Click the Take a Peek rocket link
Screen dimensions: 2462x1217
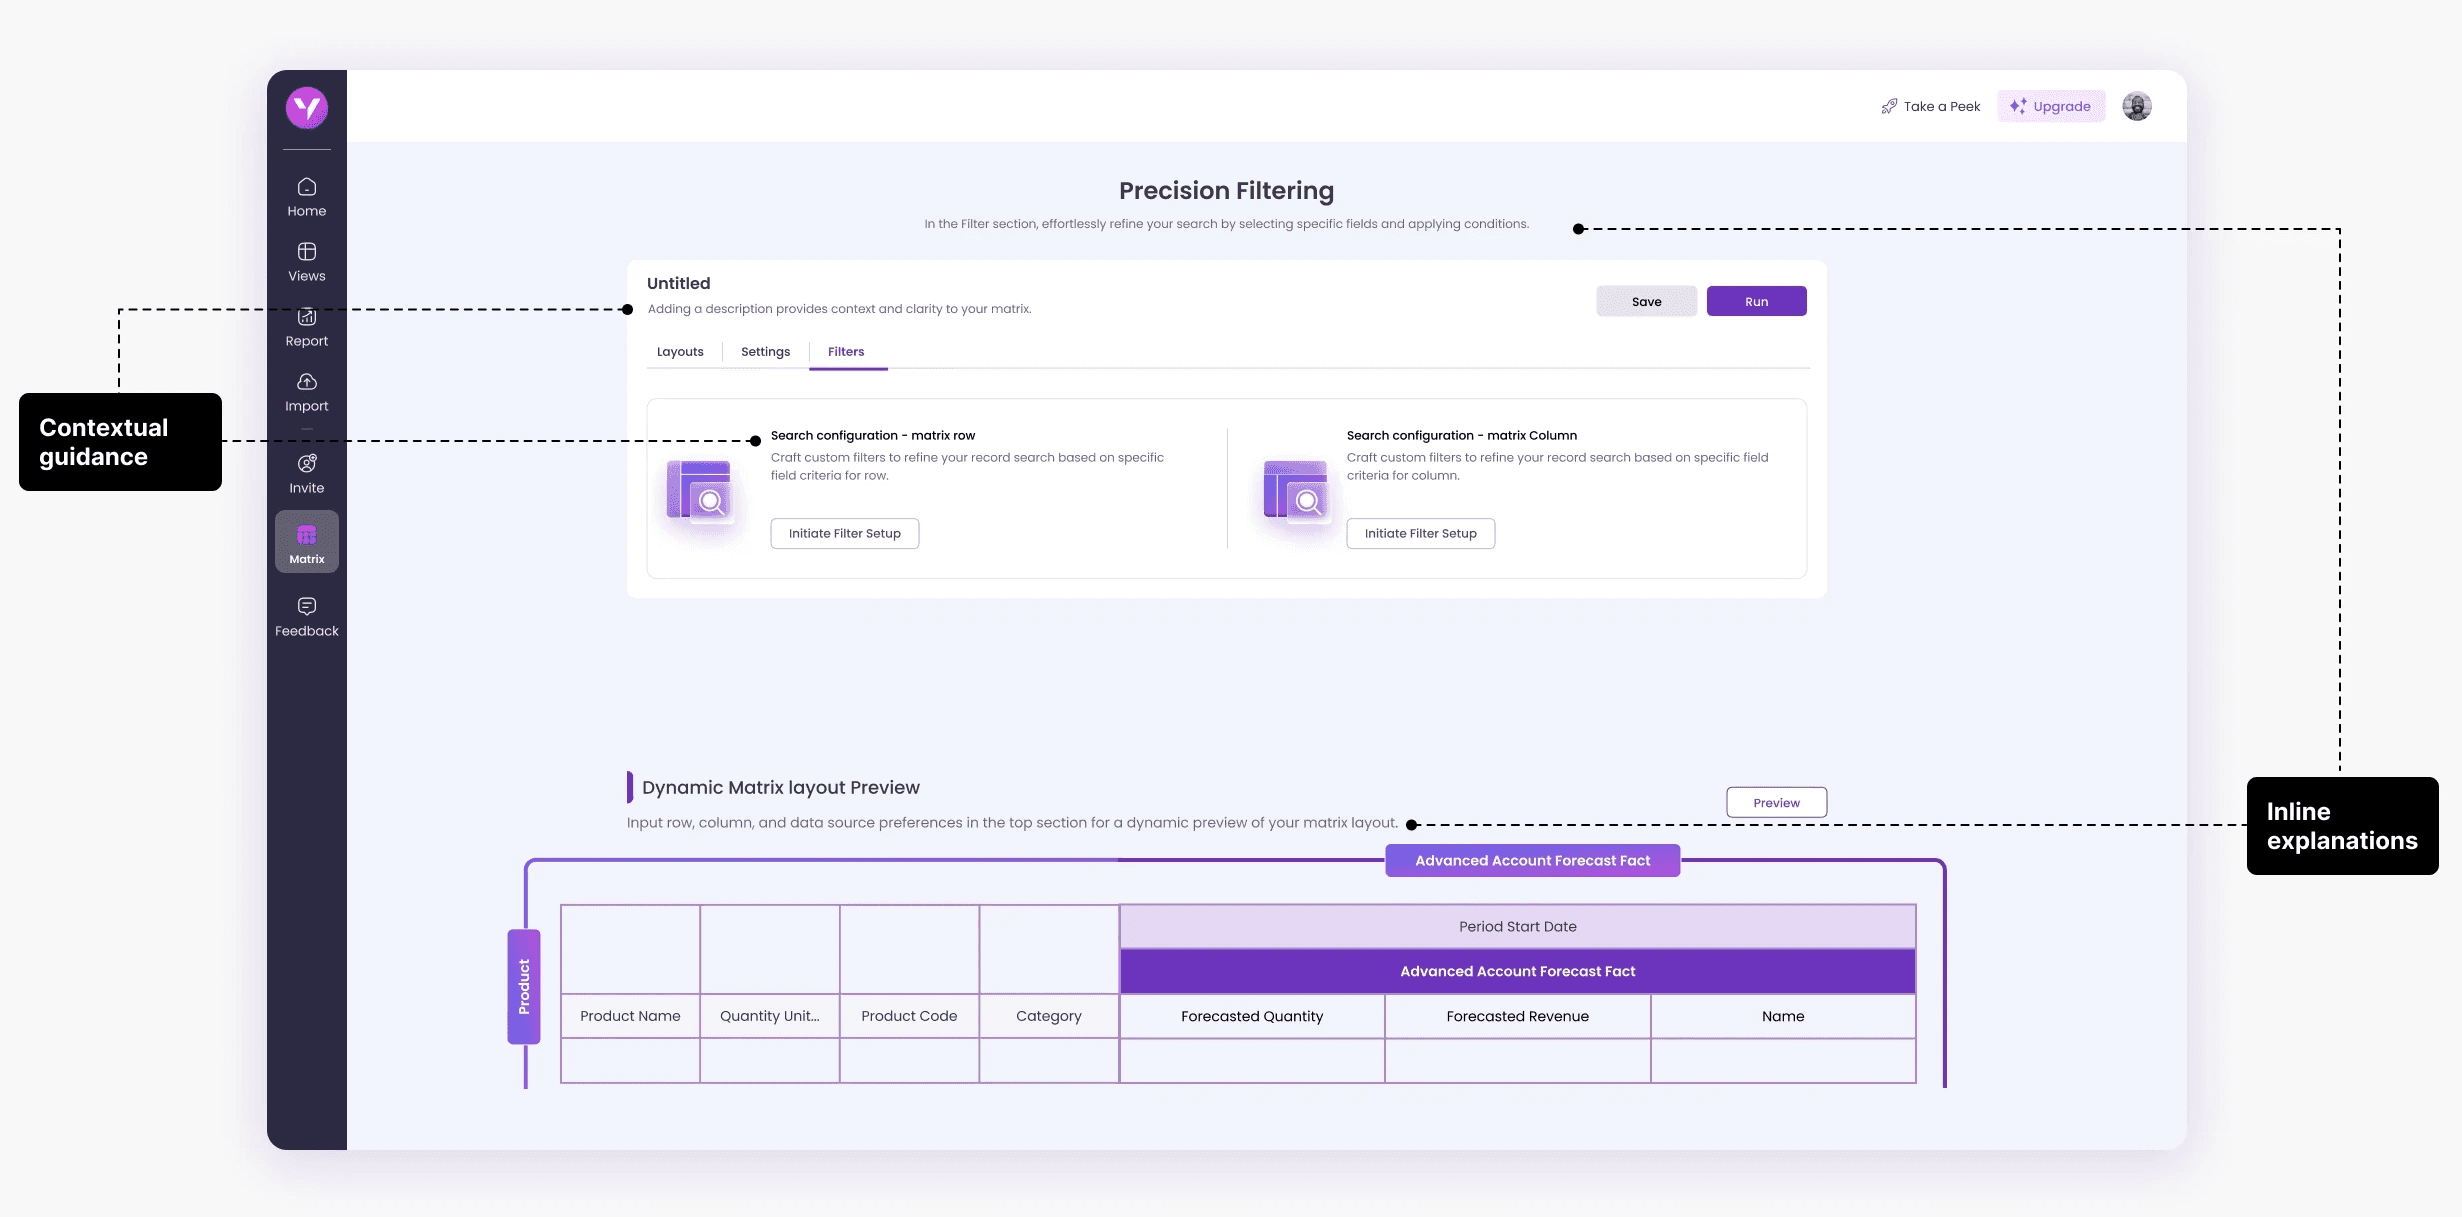tap(1930, 106)
